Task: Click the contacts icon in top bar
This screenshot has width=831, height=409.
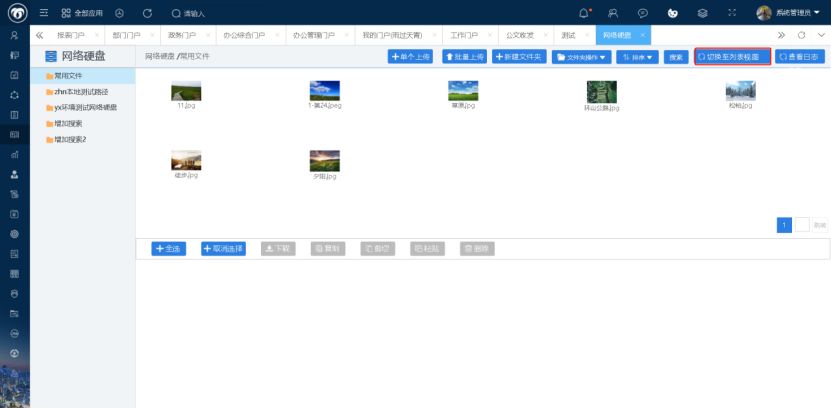Action: pyautogui.click(x=613, y=13)
